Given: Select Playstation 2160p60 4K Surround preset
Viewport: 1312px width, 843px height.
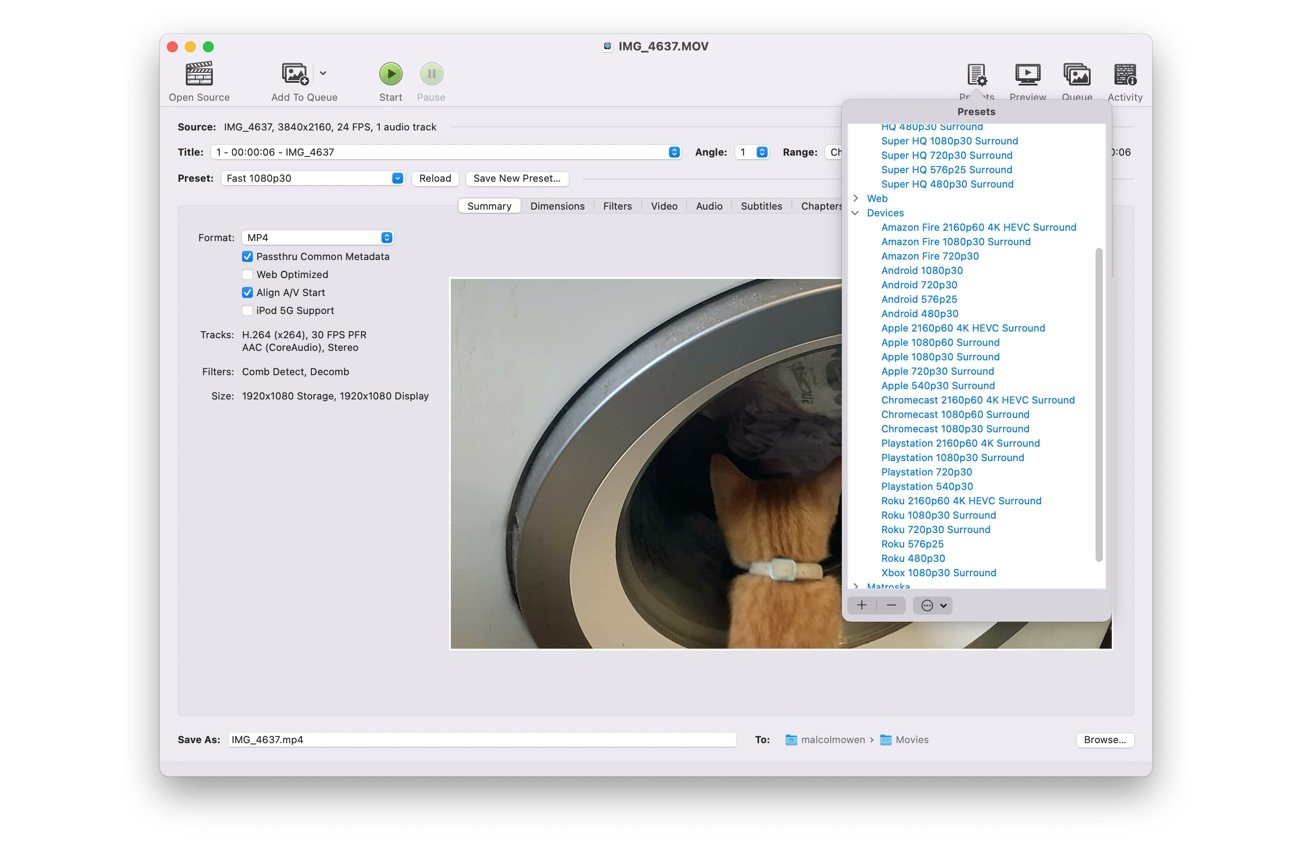Looking at the screenshot, I should click(960, 443).
